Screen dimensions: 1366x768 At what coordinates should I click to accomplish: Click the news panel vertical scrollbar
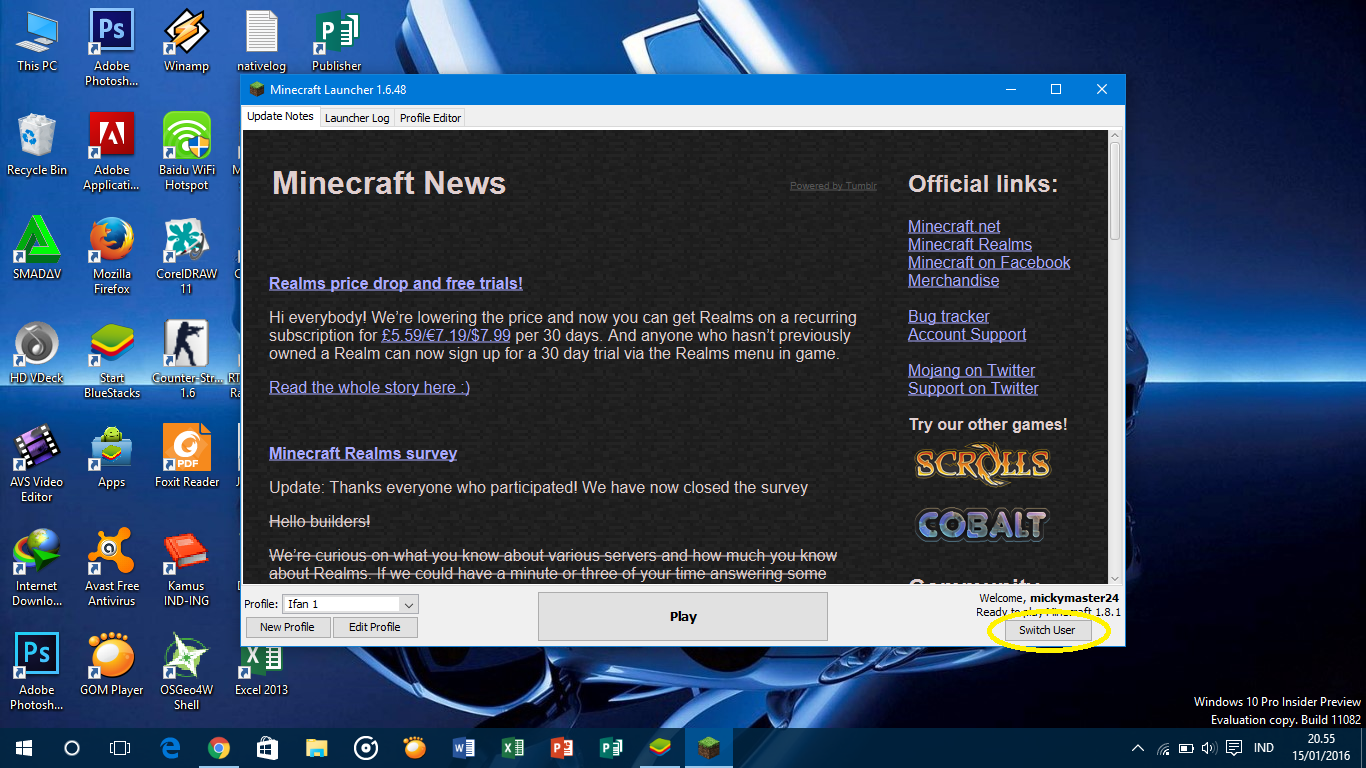[1115, 357]
